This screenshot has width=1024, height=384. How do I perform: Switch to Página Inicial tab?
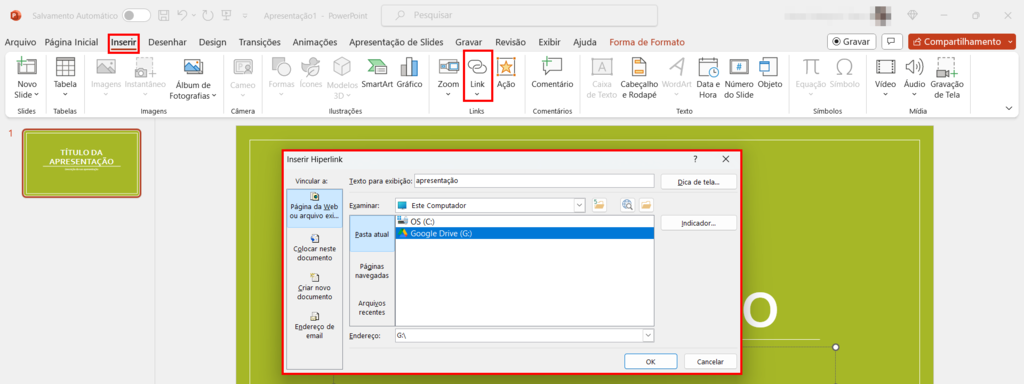(71, 42)
